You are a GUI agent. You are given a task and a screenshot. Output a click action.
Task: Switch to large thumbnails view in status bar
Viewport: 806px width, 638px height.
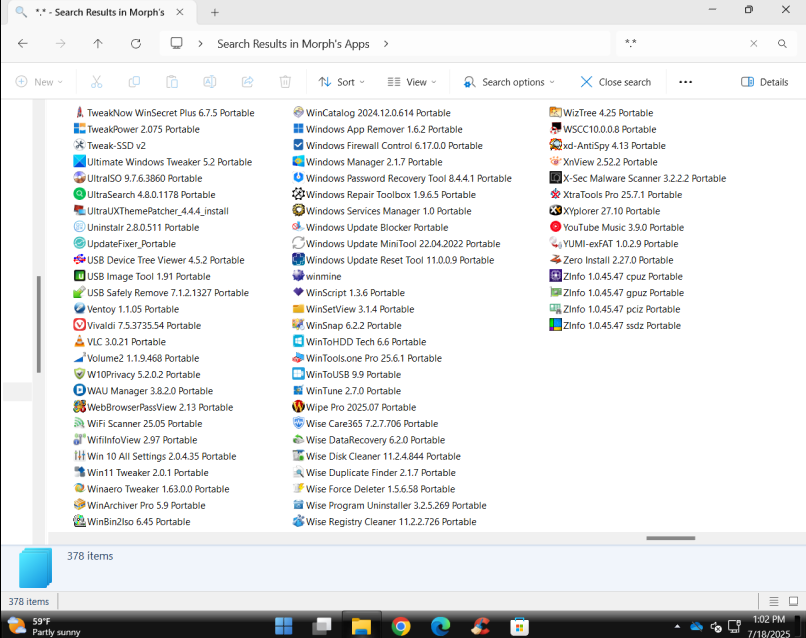pos(793,601)
